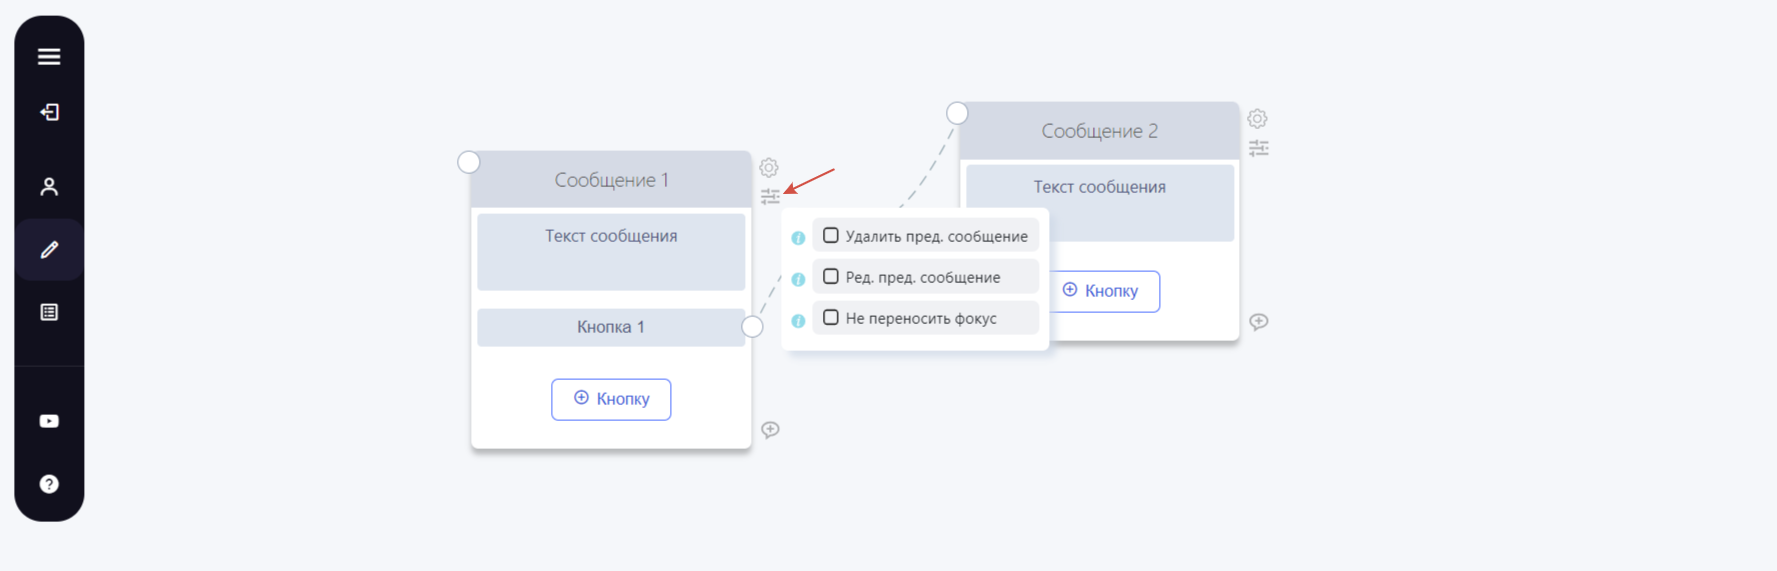
Task: Click add-comment bubble icon near Сообщение 2
Action: [x=1259, y=322]
